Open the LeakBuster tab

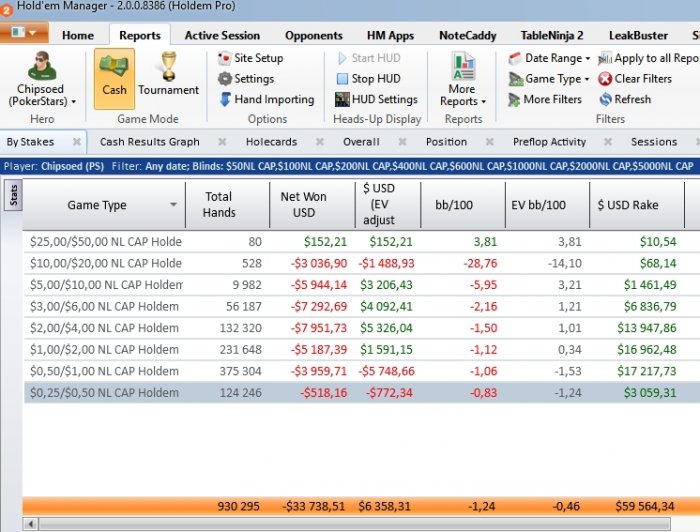638,35
